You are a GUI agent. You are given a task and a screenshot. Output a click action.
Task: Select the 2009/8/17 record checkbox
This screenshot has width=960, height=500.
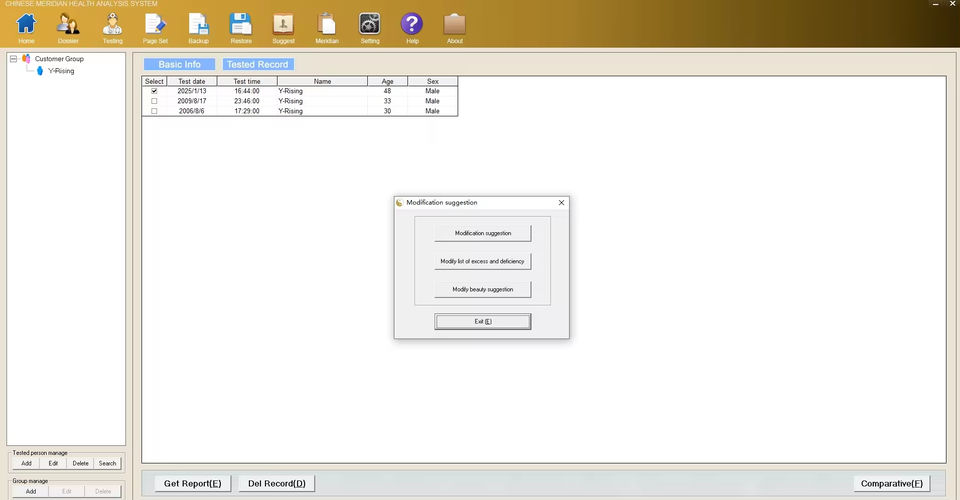(x=154, y=101)
